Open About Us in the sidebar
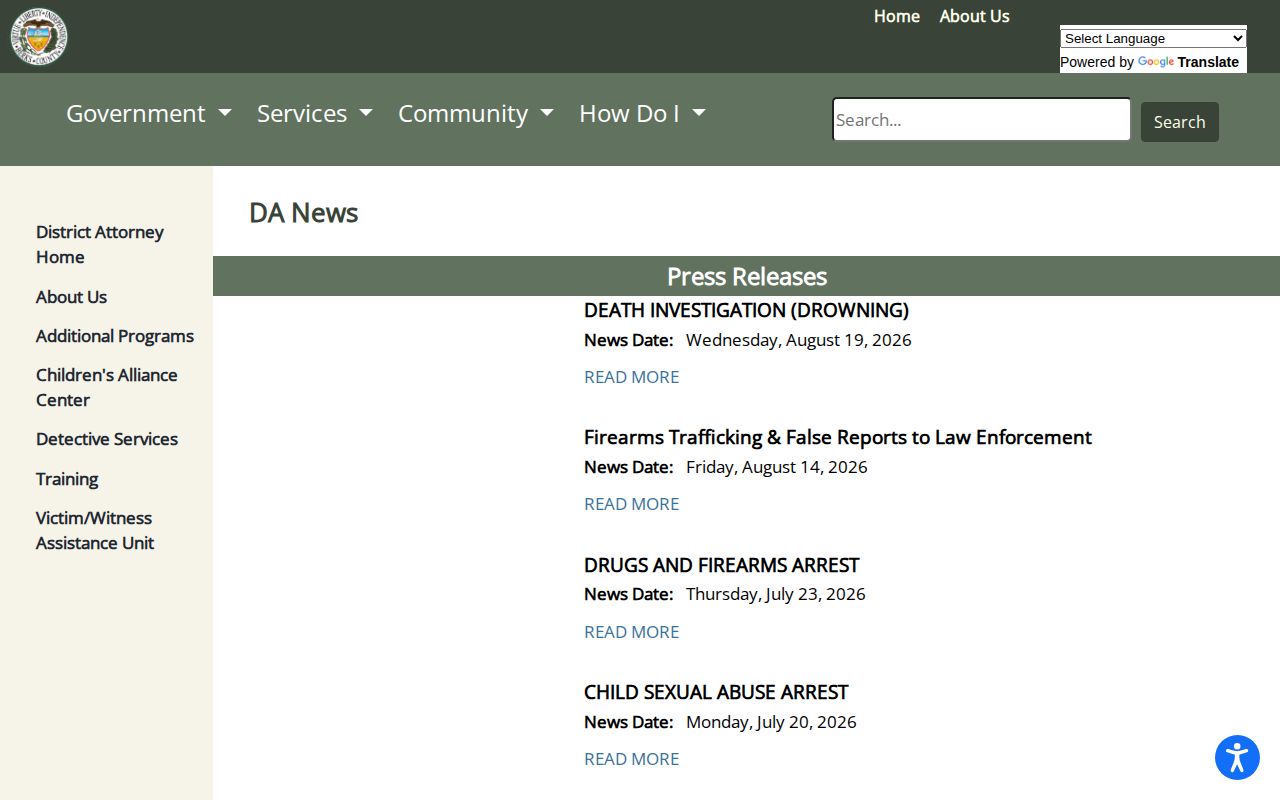Viewport: 1280px width, 800px height. click(x=71, y=297)
